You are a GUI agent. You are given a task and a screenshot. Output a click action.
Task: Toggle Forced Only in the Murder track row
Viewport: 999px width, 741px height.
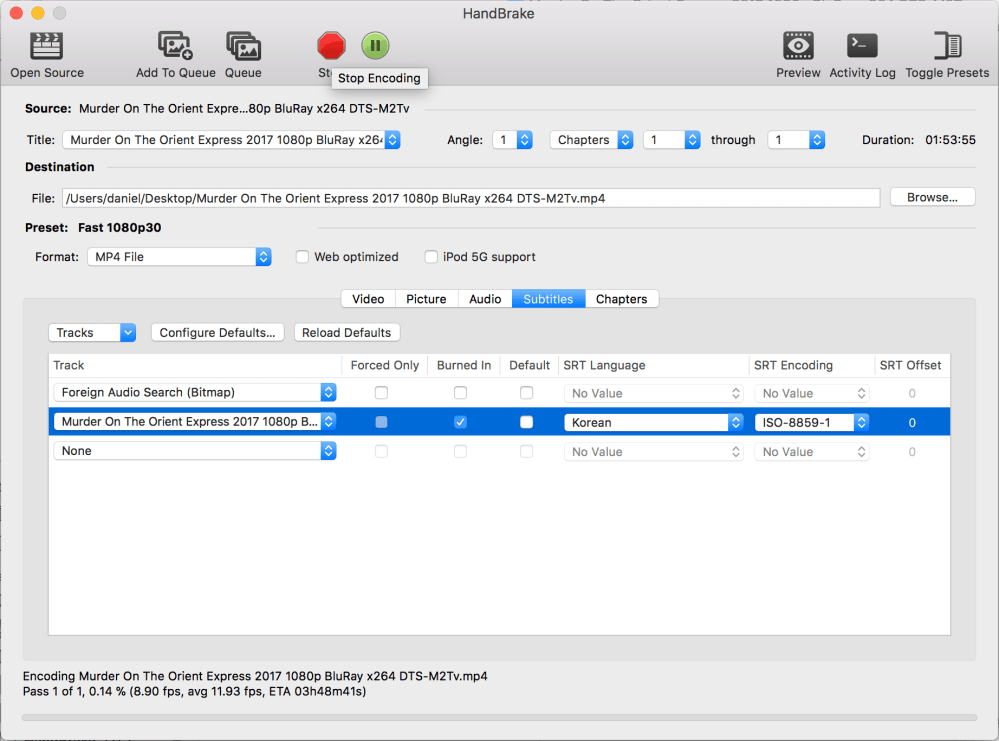[x=382, y=422]
